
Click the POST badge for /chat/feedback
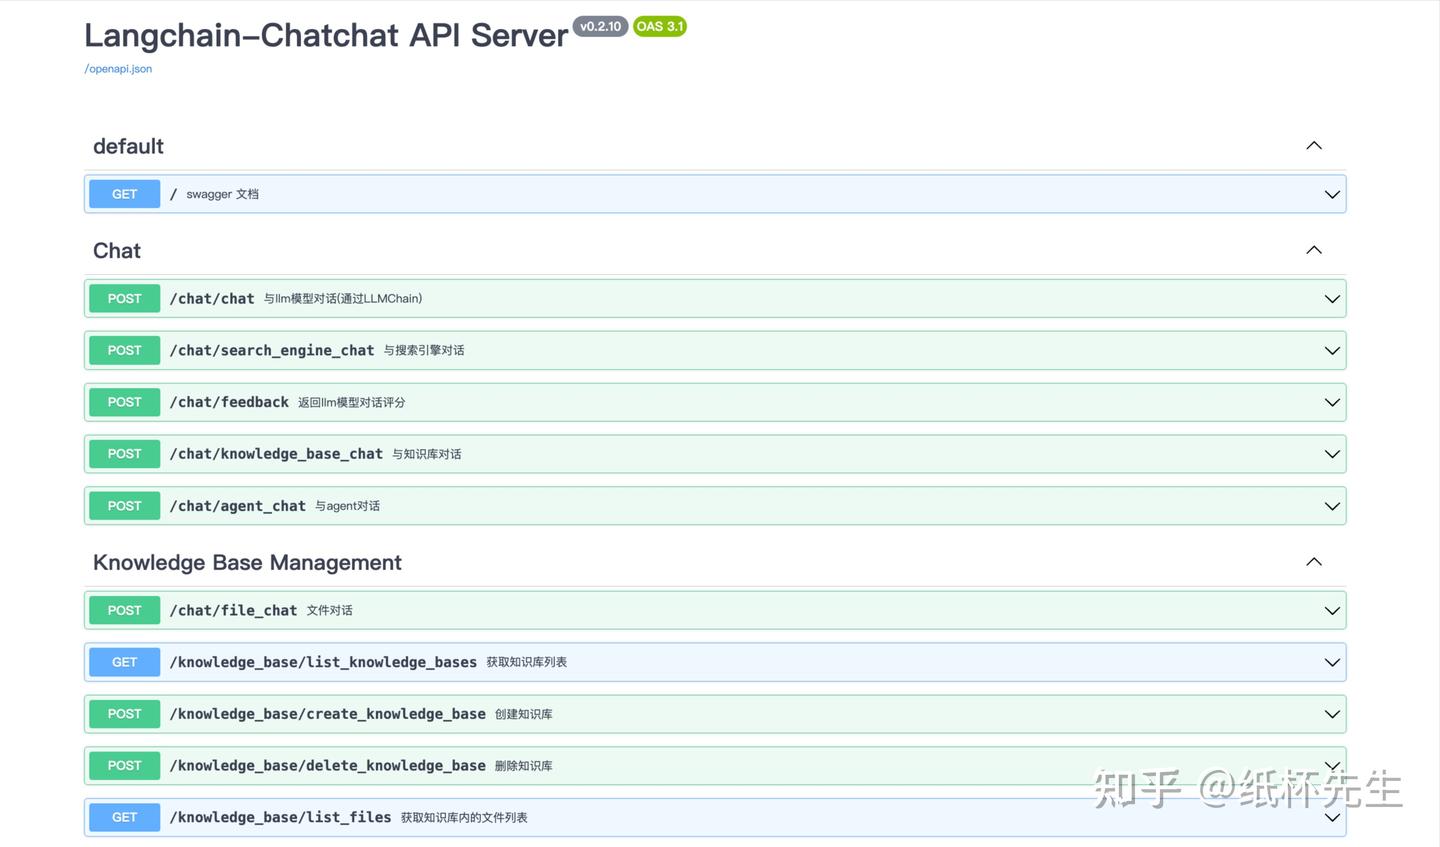125,402
